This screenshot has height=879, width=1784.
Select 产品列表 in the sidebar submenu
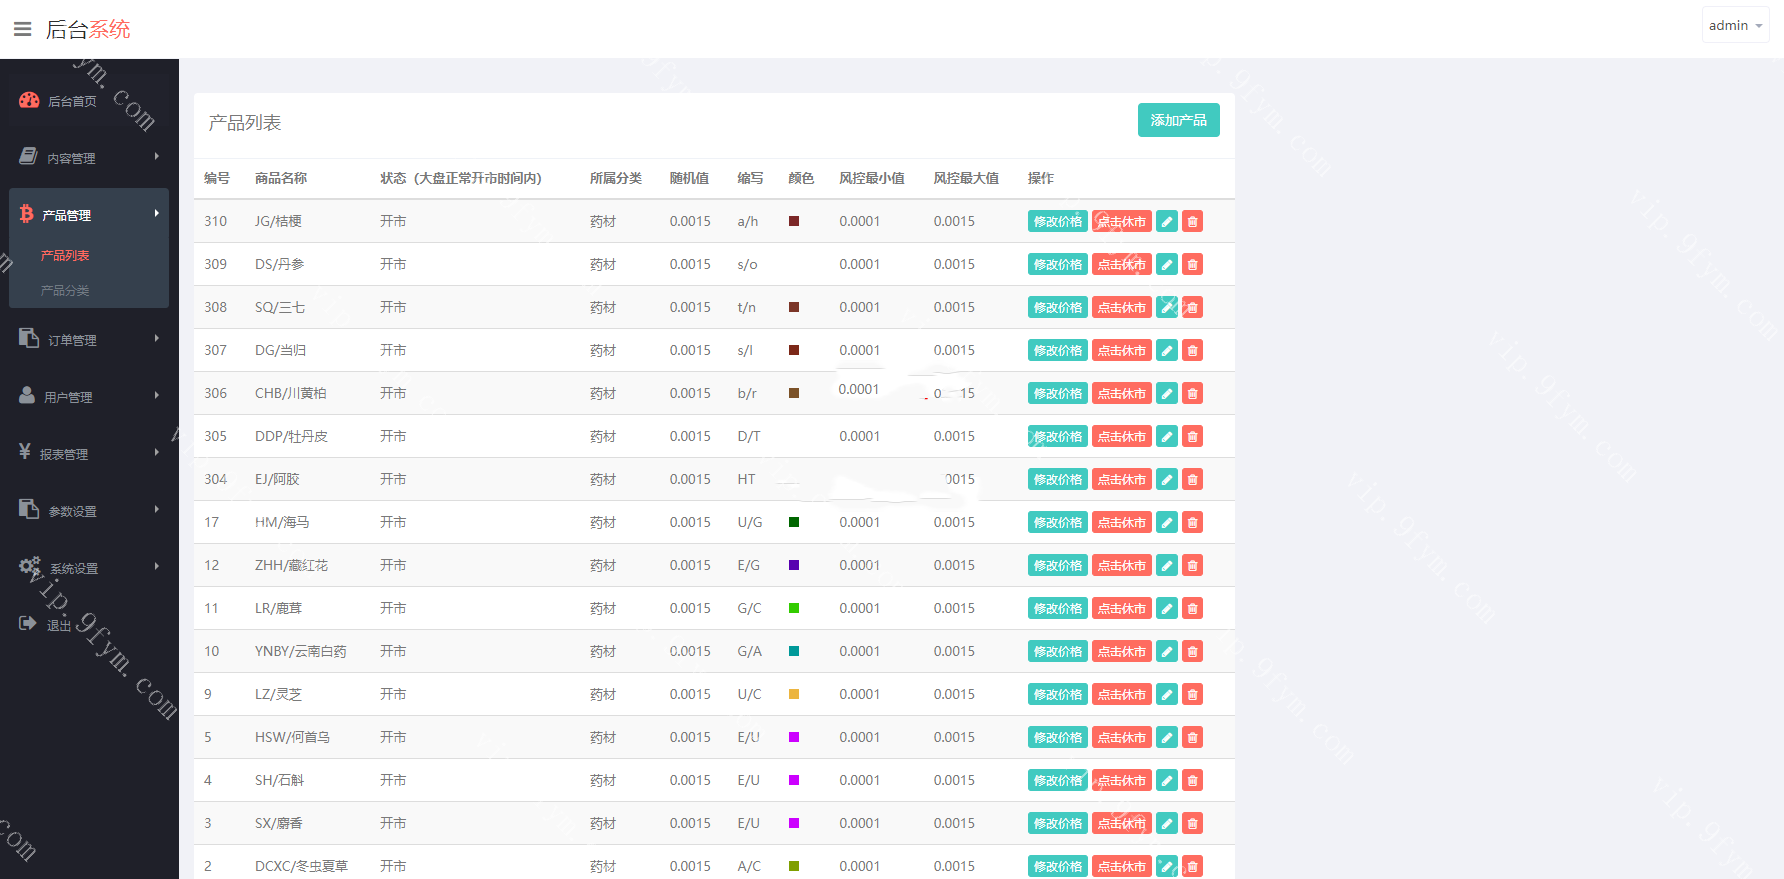[x=65, y=255]
